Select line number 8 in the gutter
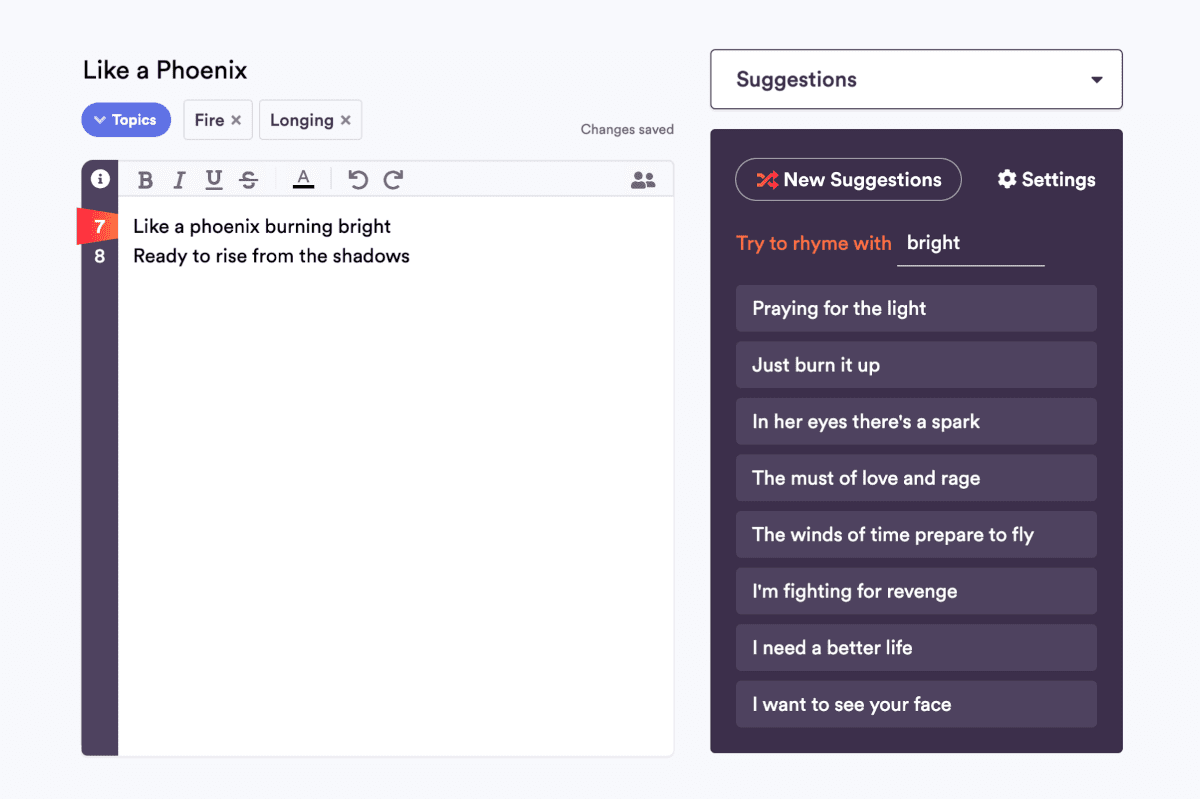The image size is (1200, 799). point(99,256)
